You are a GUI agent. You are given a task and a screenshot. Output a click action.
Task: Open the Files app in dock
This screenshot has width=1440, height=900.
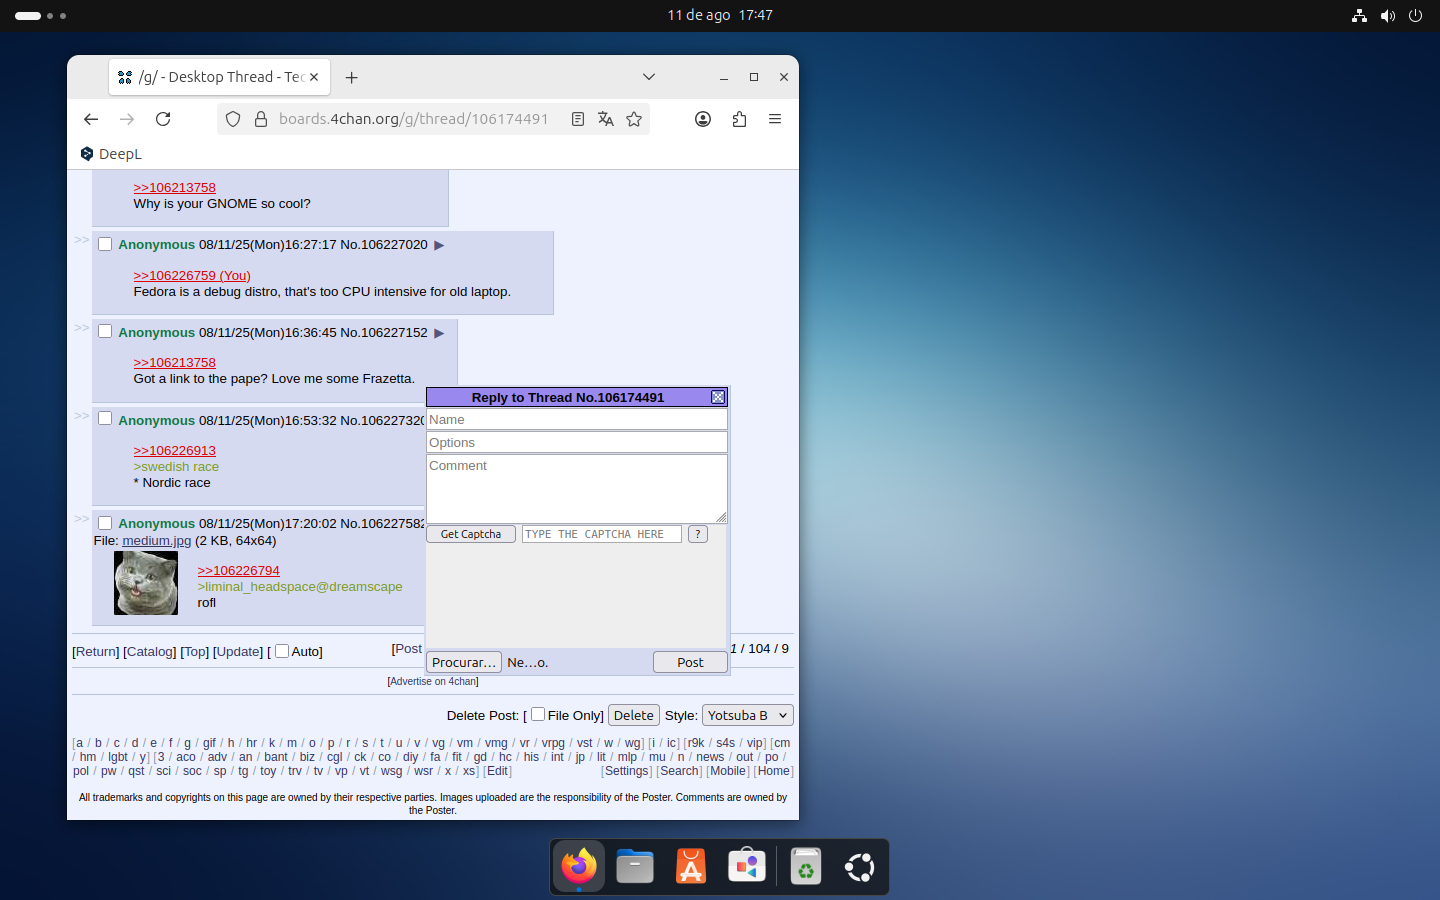[635, 866]
